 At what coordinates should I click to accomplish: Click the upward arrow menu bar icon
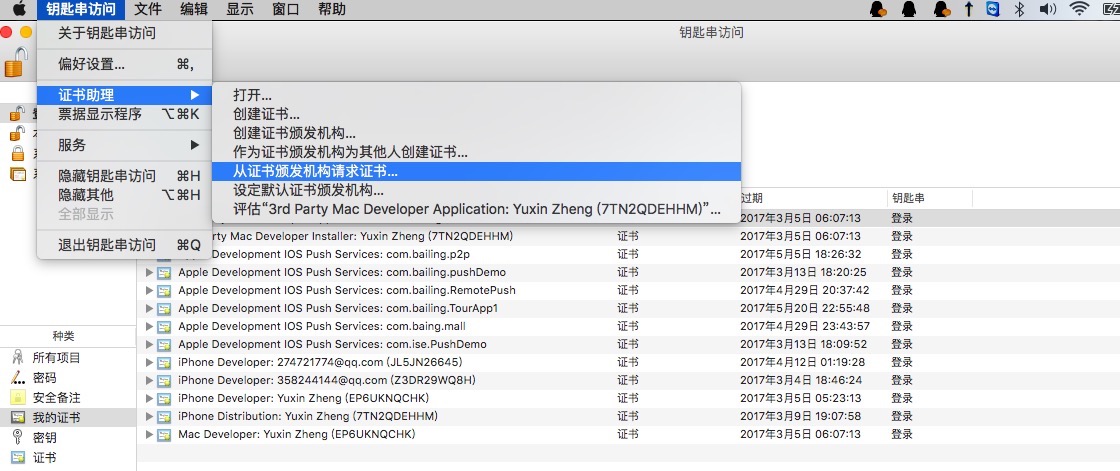coord(969,9)
